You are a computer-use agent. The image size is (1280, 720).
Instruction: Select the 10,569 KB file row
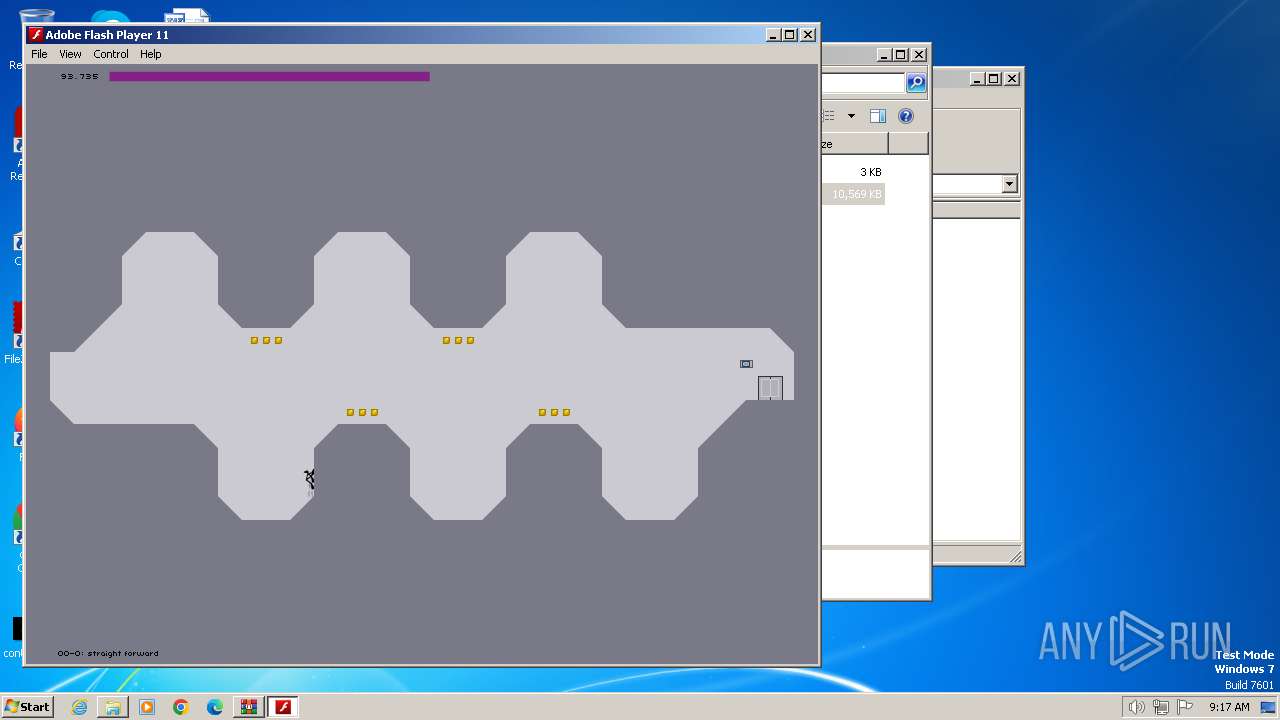pos(854,194)
